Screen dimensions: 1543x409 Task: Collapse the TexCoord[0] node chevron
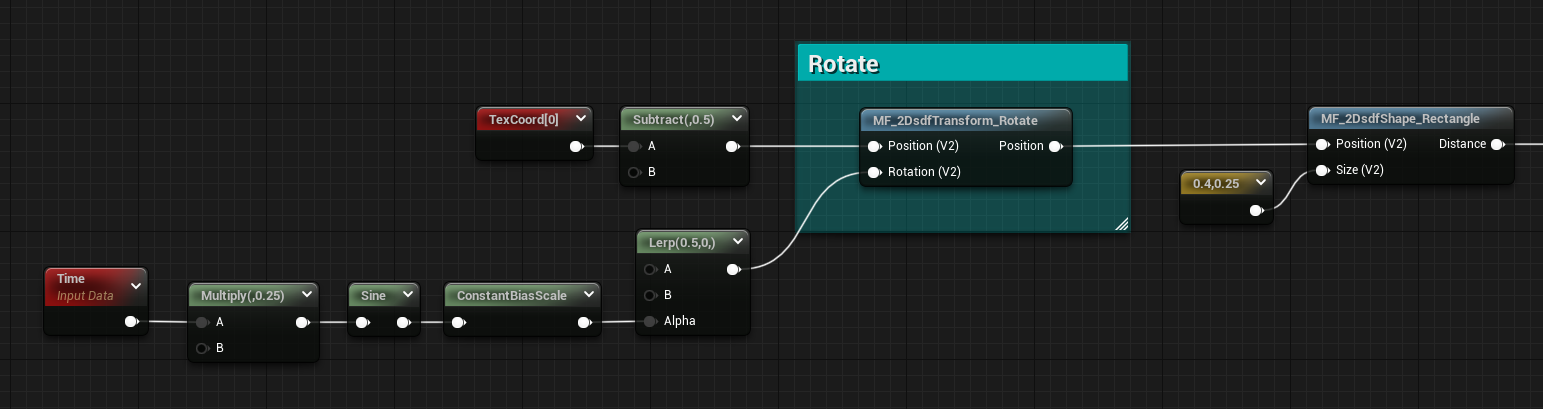[580, 119]
